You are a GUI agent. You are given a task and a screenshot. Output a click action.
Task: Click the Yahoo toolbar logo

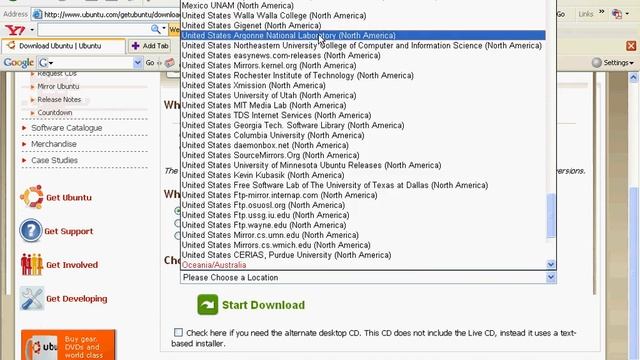[15, 29]
